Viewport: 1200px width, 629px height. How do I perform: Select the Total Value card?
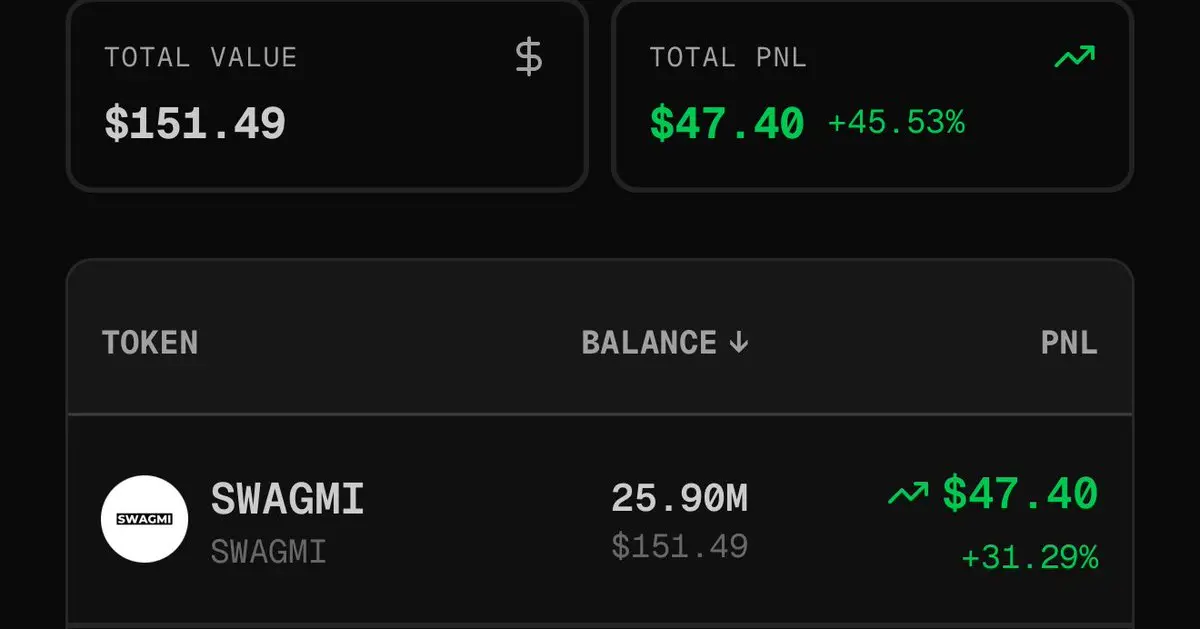tap(327, 94)
